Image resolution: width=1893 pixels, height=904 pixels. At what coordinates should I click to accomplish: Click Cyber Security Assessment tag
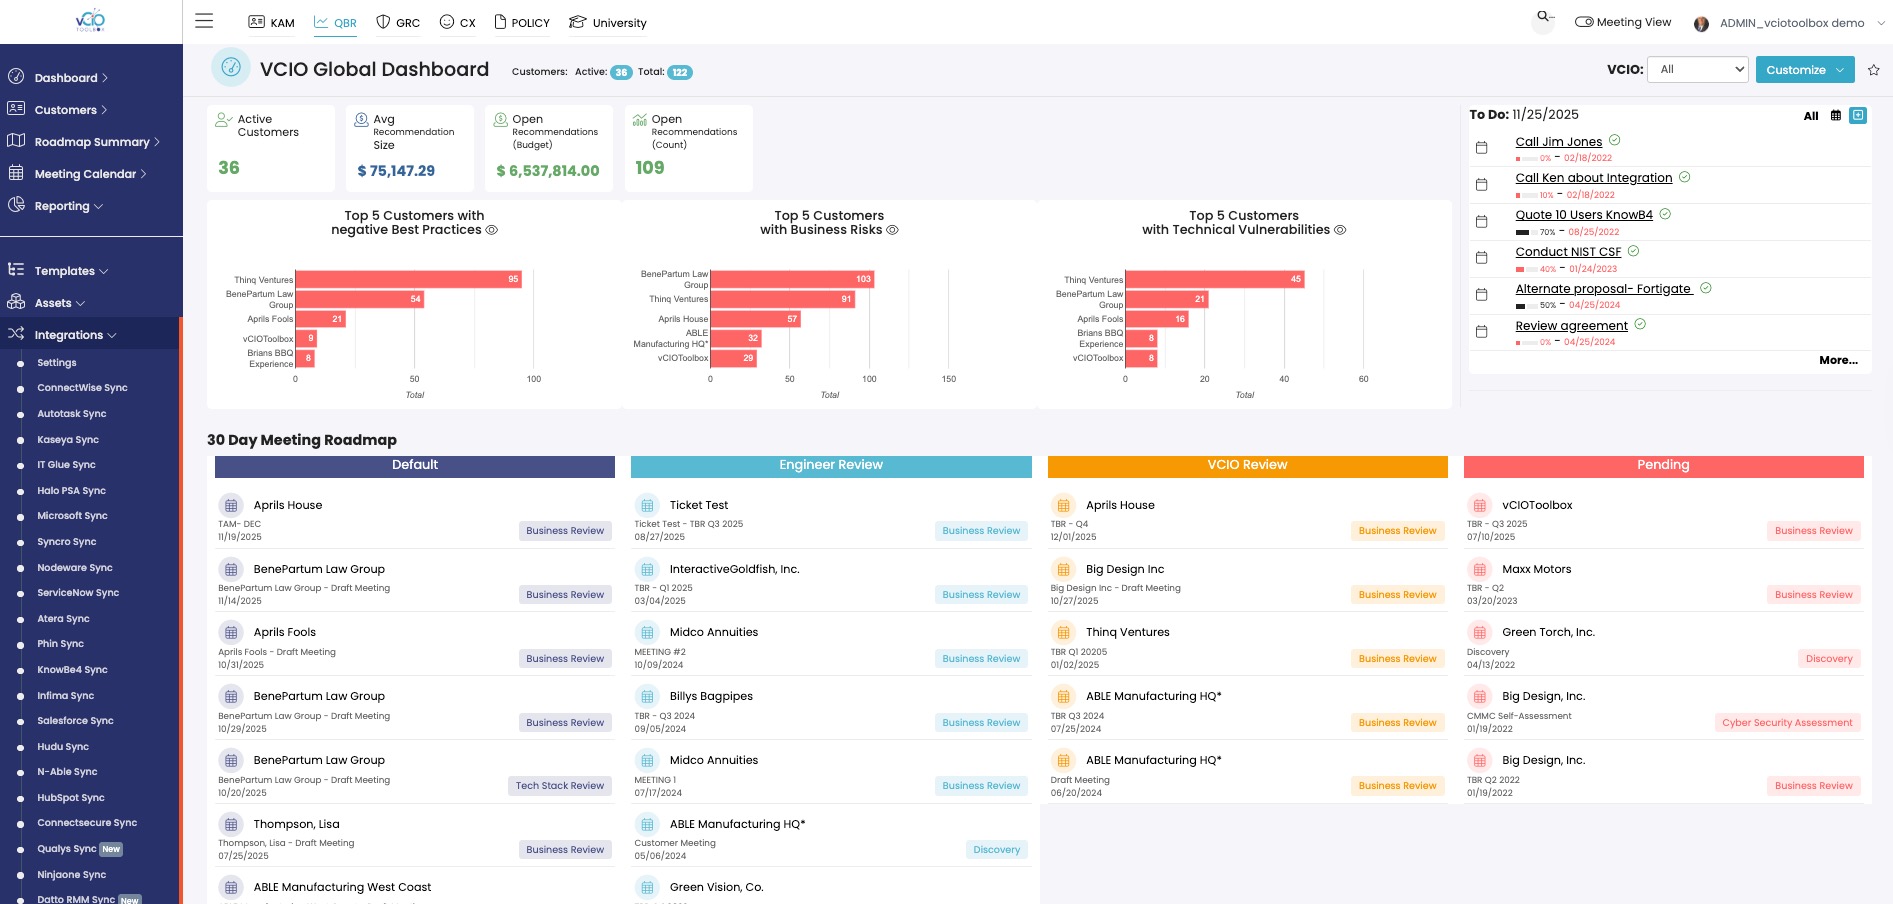[x=1787, y=723]
